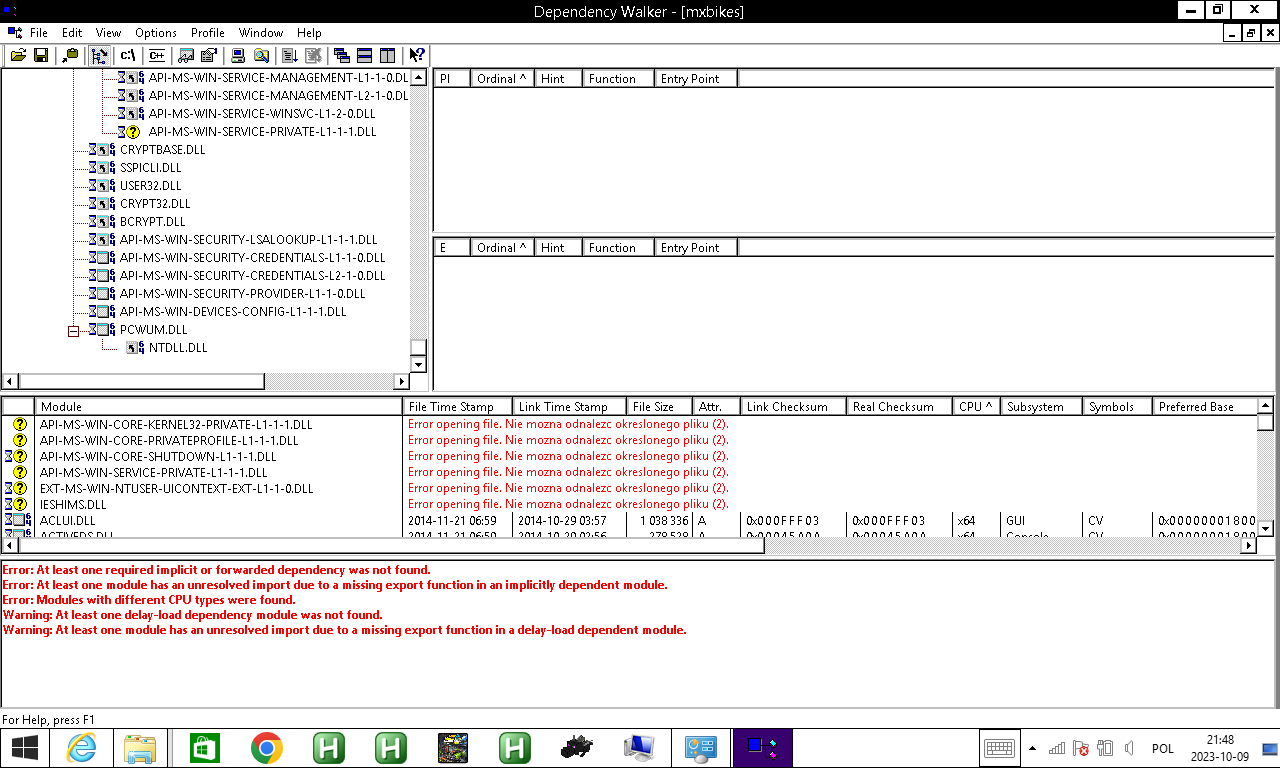Click the Start Profiling toolbar icon

click(290, 55)
